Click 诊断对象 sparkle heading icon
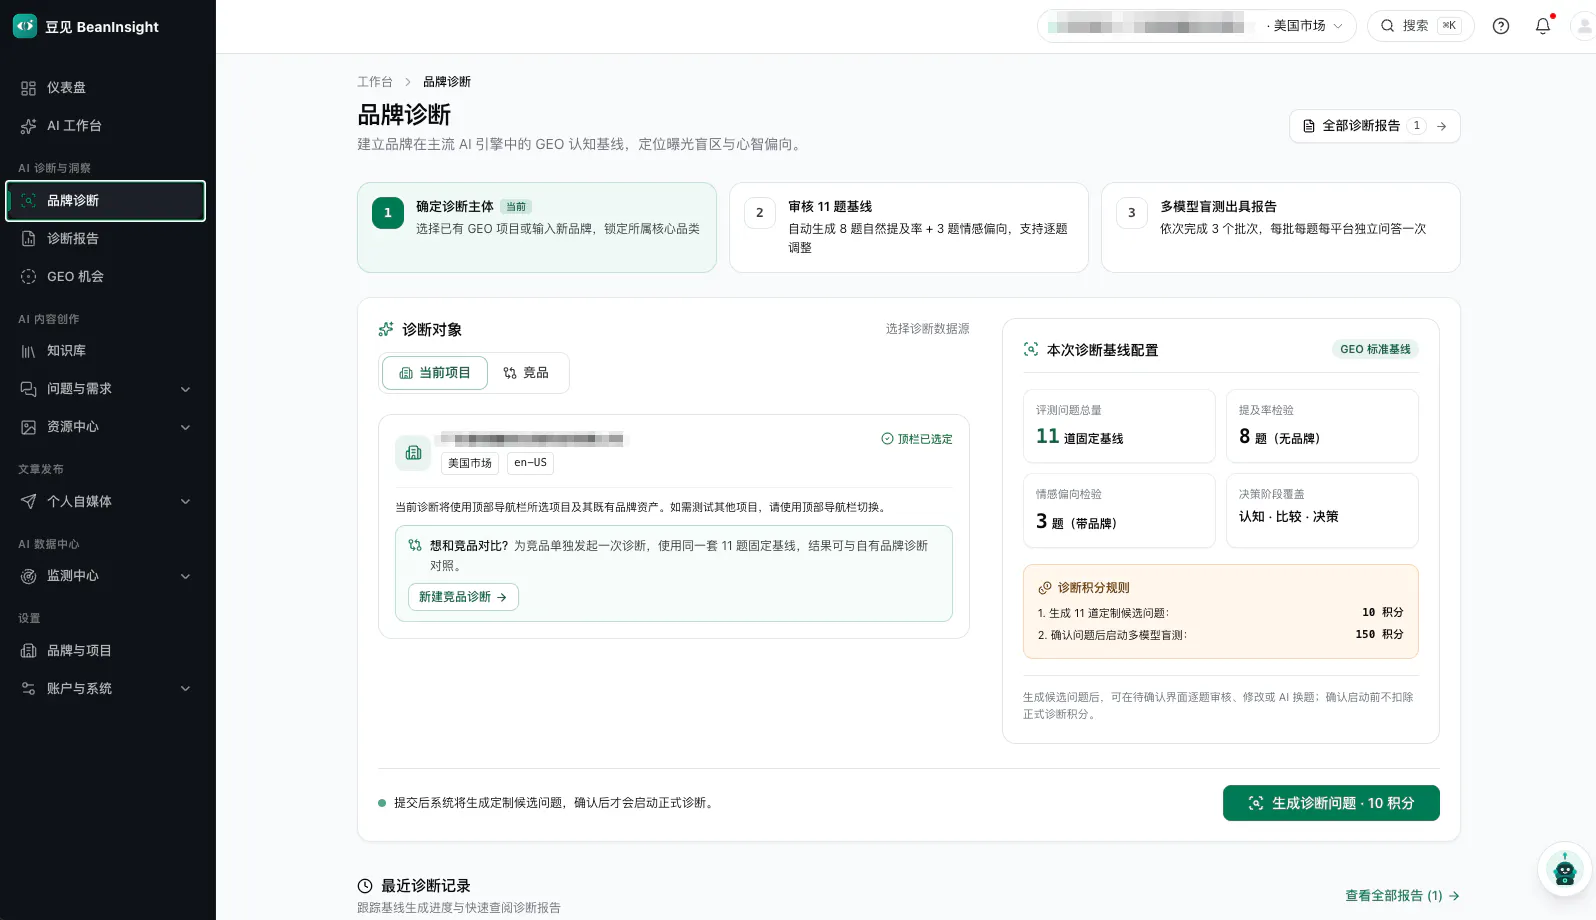The height and width of the screenshot is (920, 1596). (386, 330)
